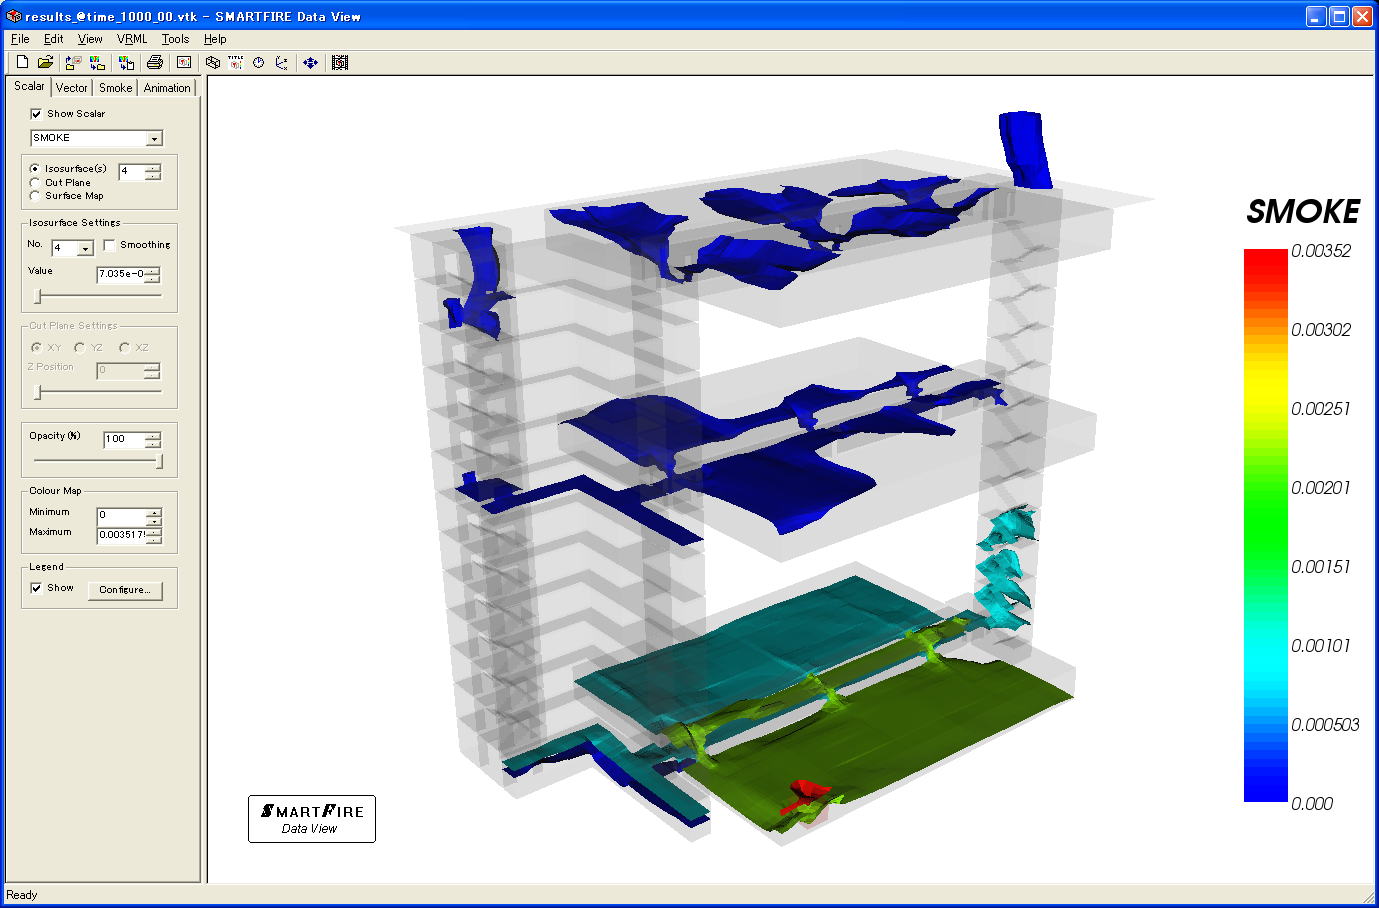Click the legend Configure... button
Viewport: 1379px width, 908px height.
[x=125, y=590]
